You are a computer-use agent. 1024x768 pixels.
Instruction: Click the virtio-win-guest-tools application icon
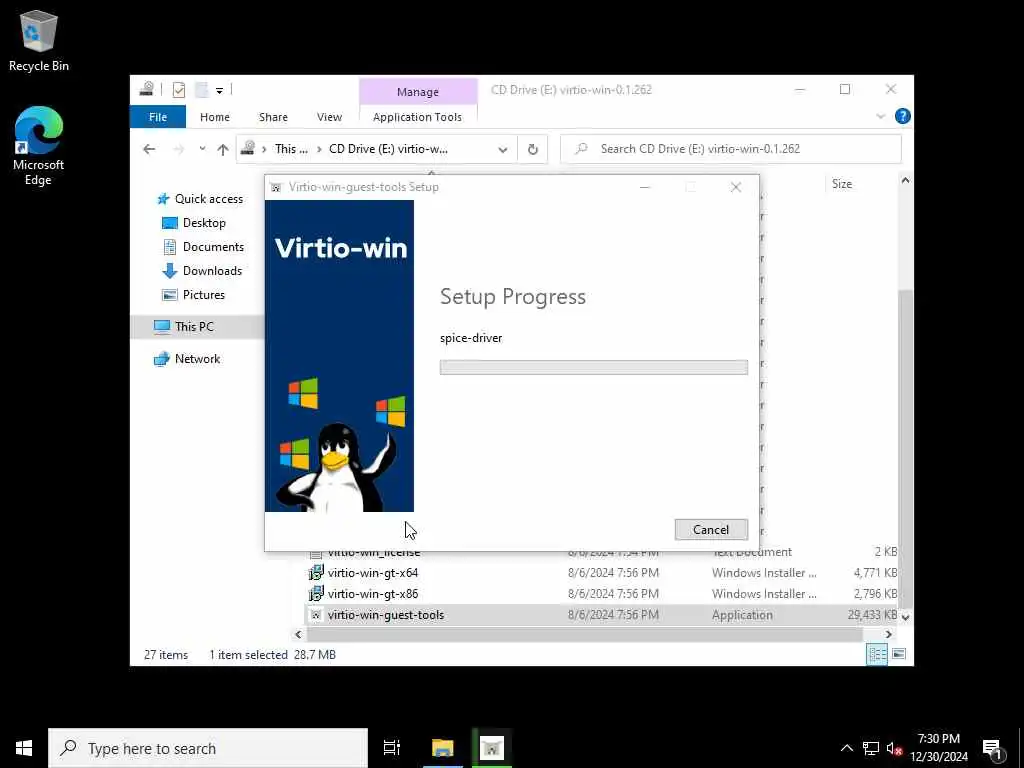coord(316,615)
